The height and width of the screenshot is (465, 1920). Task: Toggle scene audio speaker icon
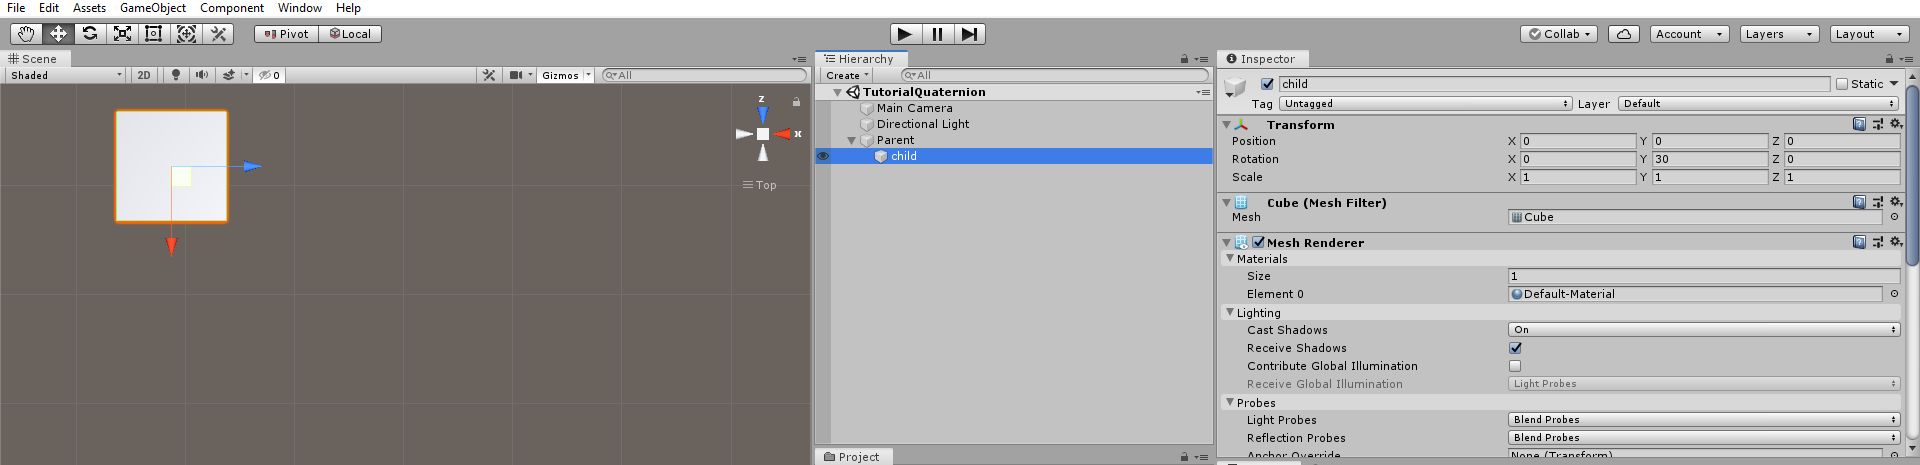click(202, 75)
